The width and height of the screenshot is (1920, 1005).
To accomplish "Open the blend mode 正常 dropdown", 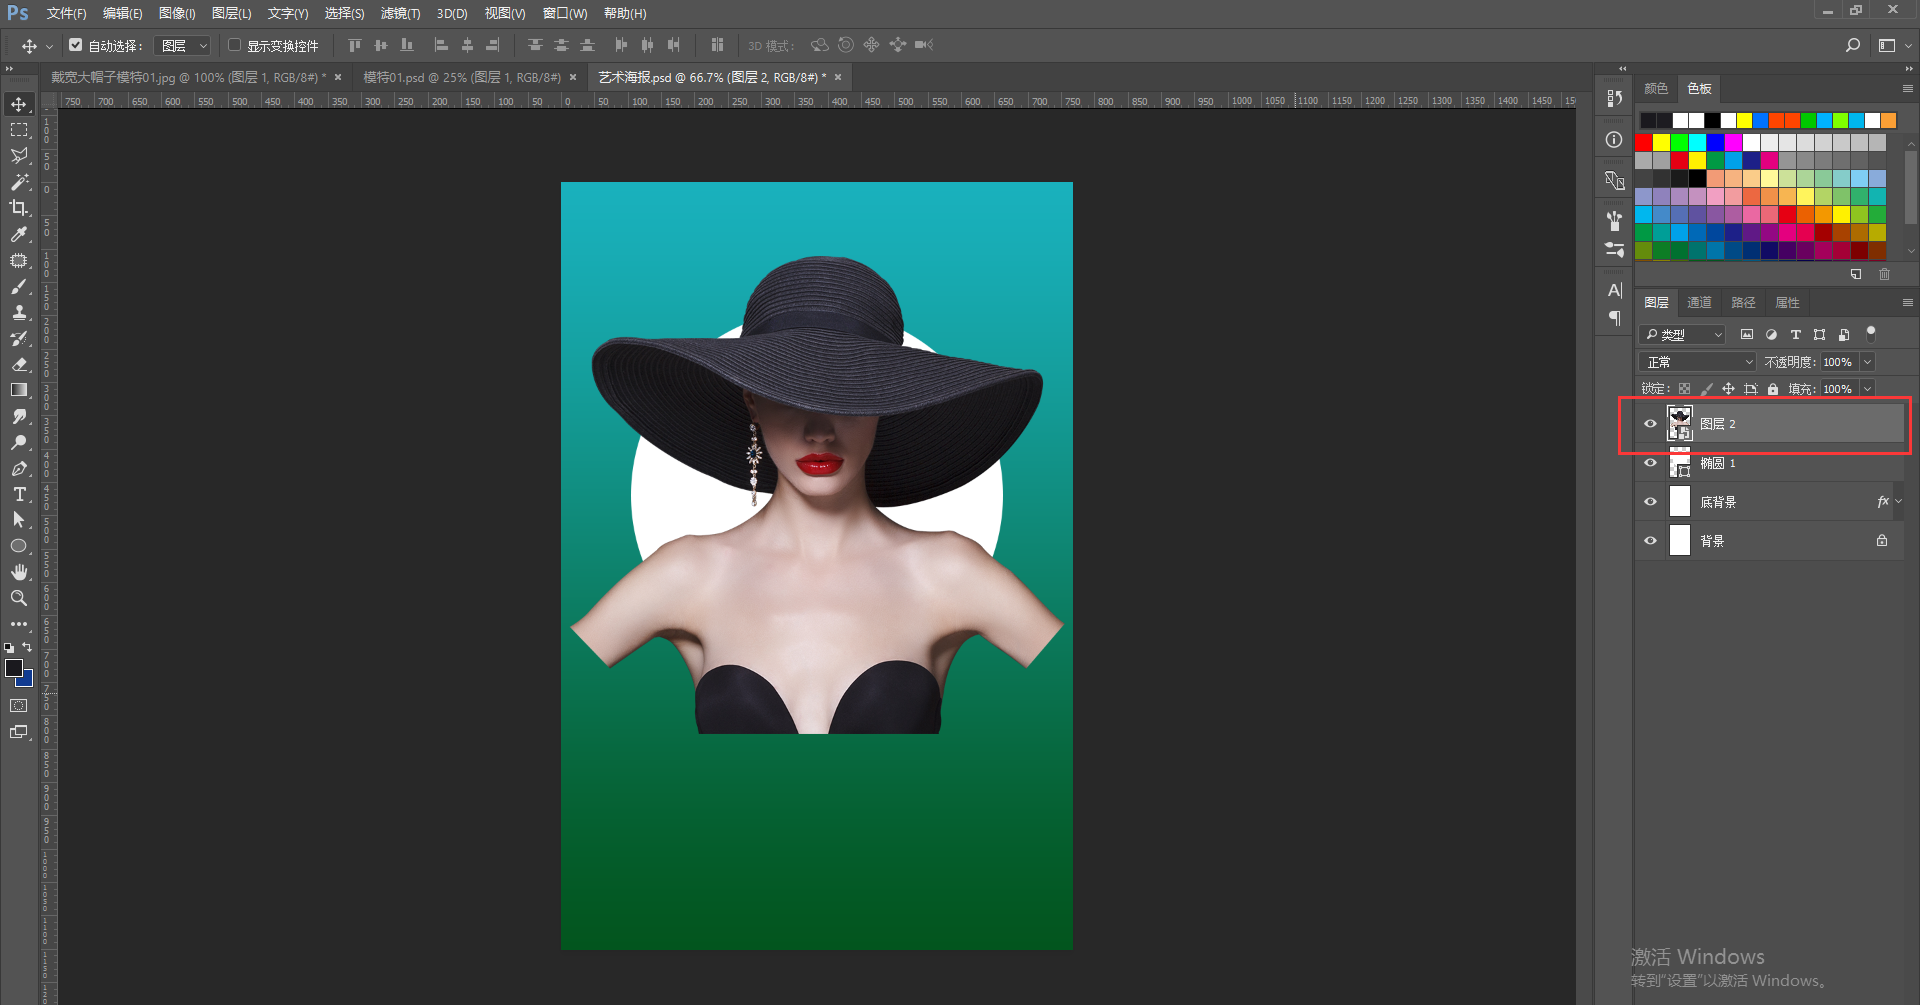I will point(1698,362).
